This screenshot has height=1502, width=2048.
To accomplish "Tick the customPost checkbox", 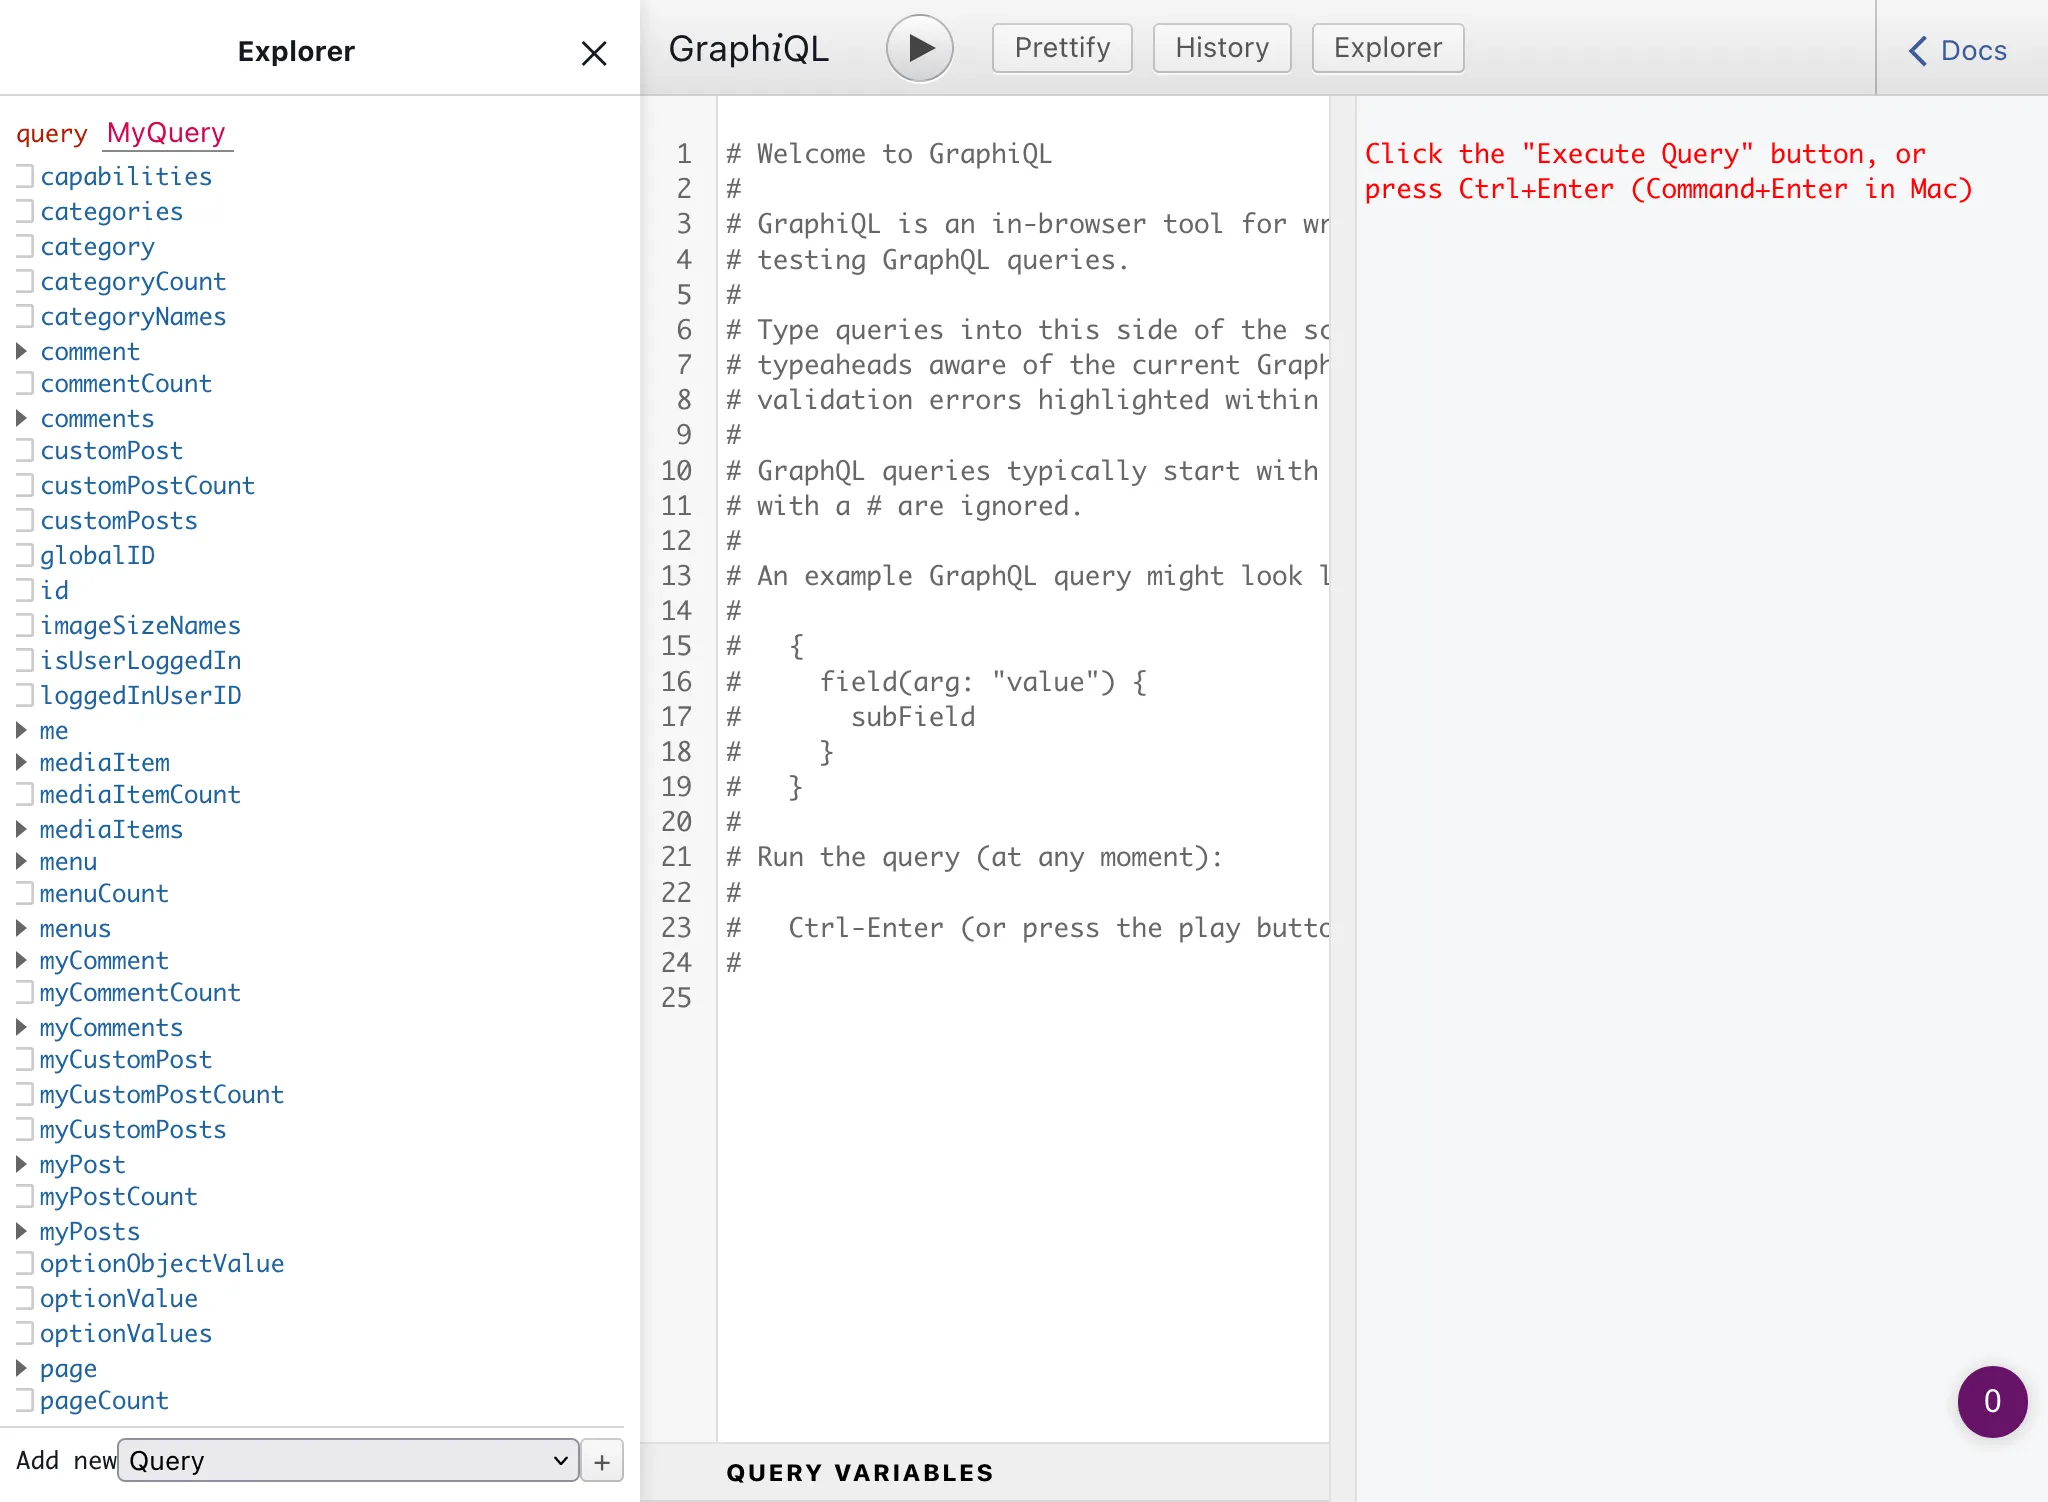I will click(x=25, y=450).
